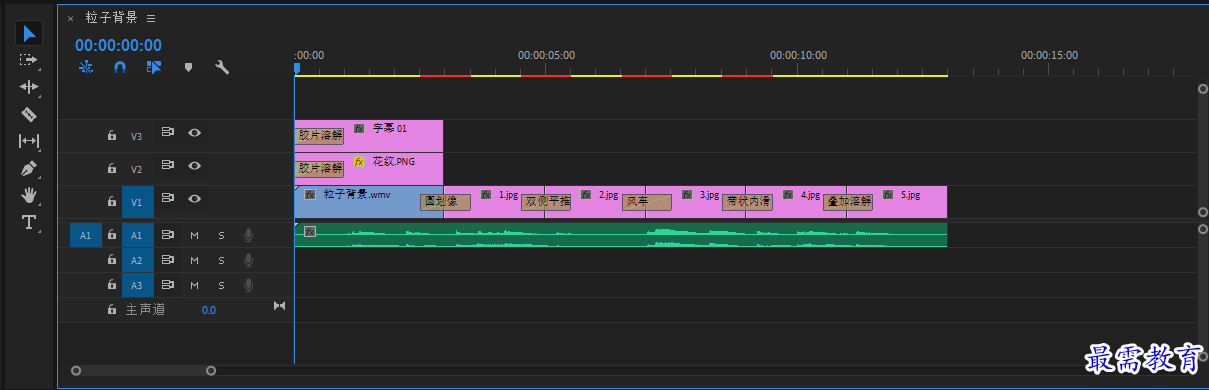Enable voice-over record on A2 microphone
1209x390 pixels.
pos(247,260)
